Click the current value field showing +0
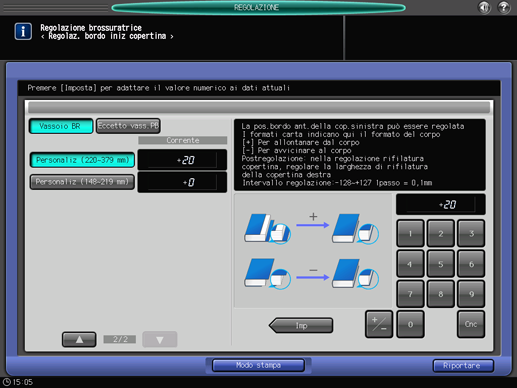This screenshot has height=388, width=517. coord(182,182)
